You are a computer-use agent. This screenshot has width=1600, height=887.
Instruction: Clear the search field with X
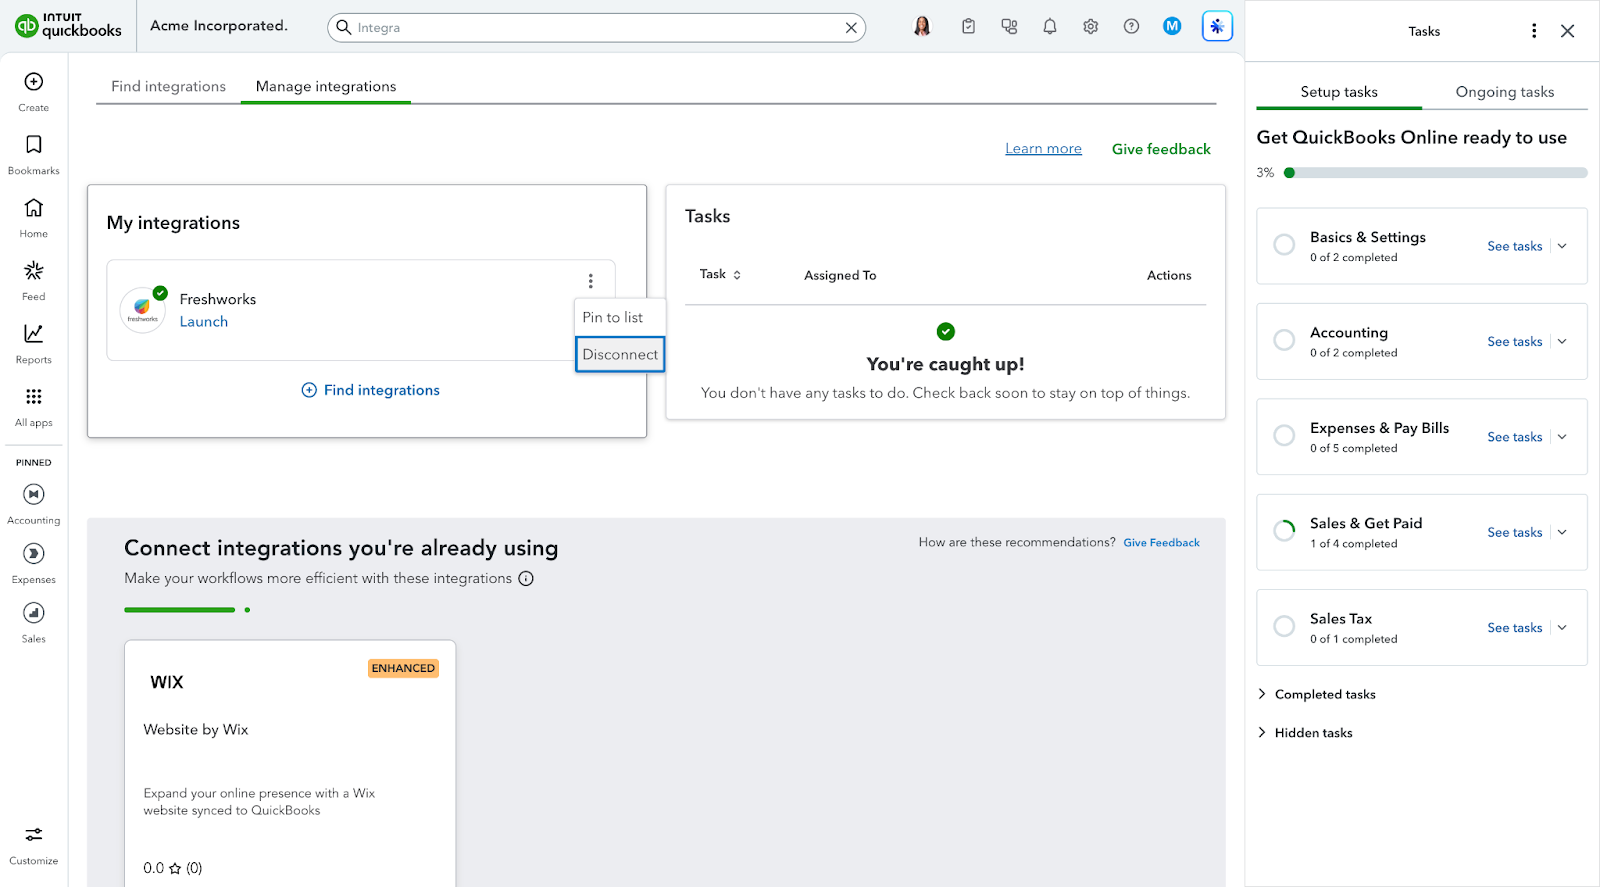pos(851,28)
